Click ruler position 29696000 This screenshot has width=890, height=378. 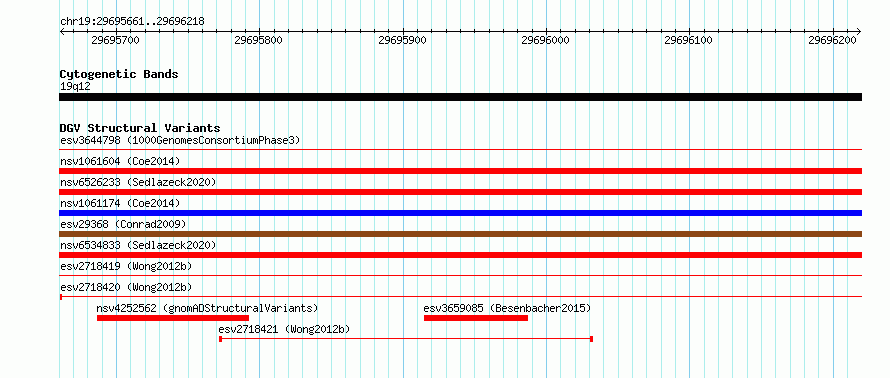point(546,40)
